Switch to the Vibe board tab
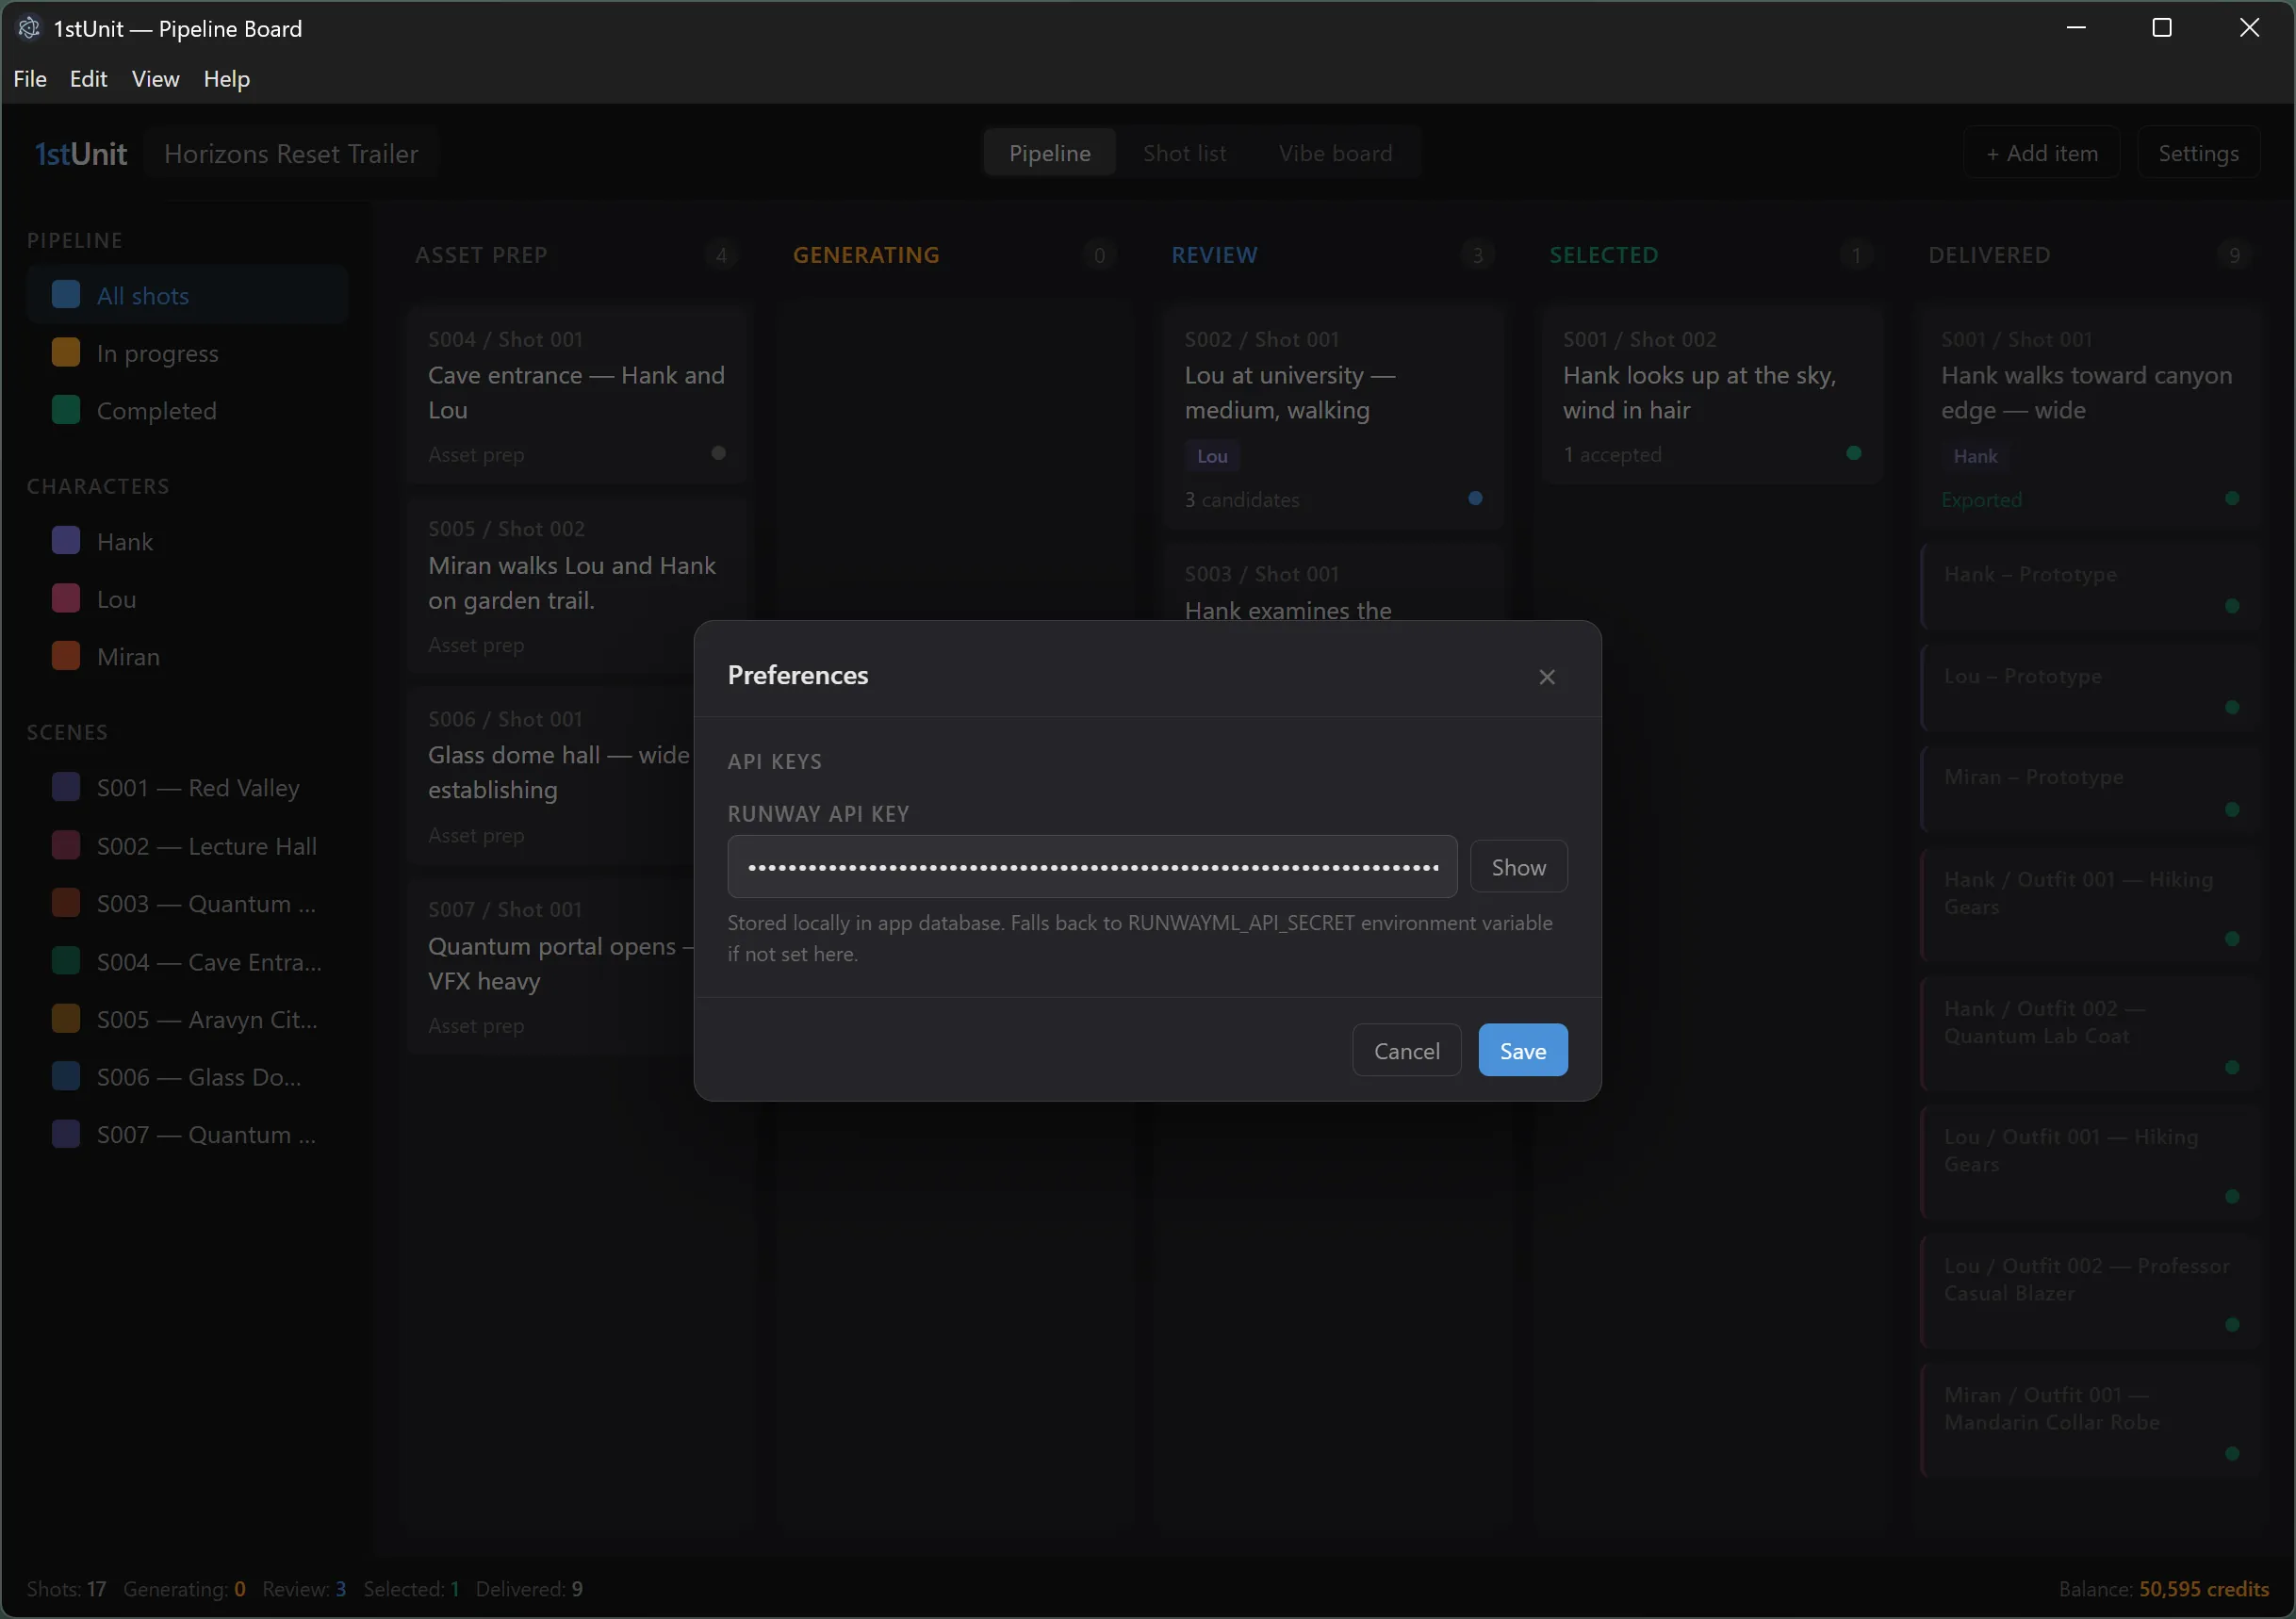2296x1619 pixels. point(1335,153)
